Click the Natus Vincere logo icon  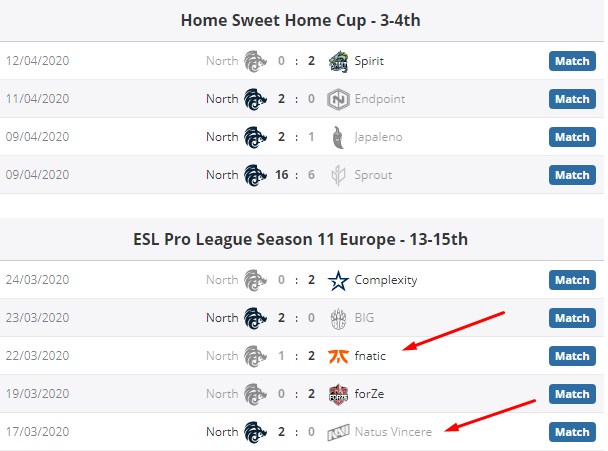pos(337,432)
